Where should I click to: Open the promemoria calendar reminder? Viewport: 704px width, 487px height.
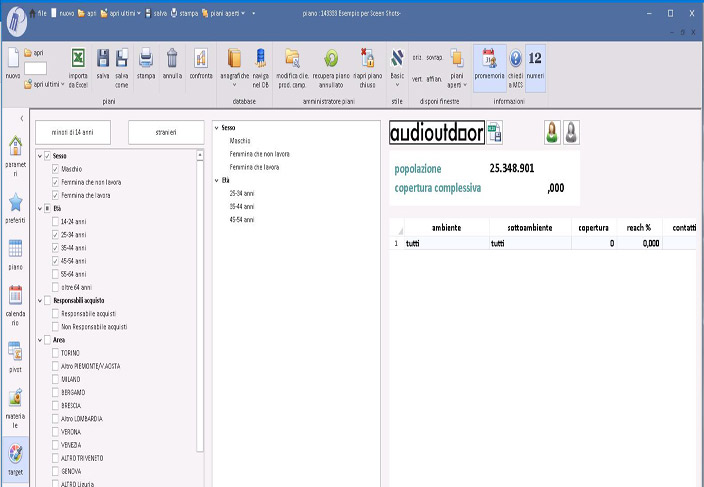[x=488, y=59]
